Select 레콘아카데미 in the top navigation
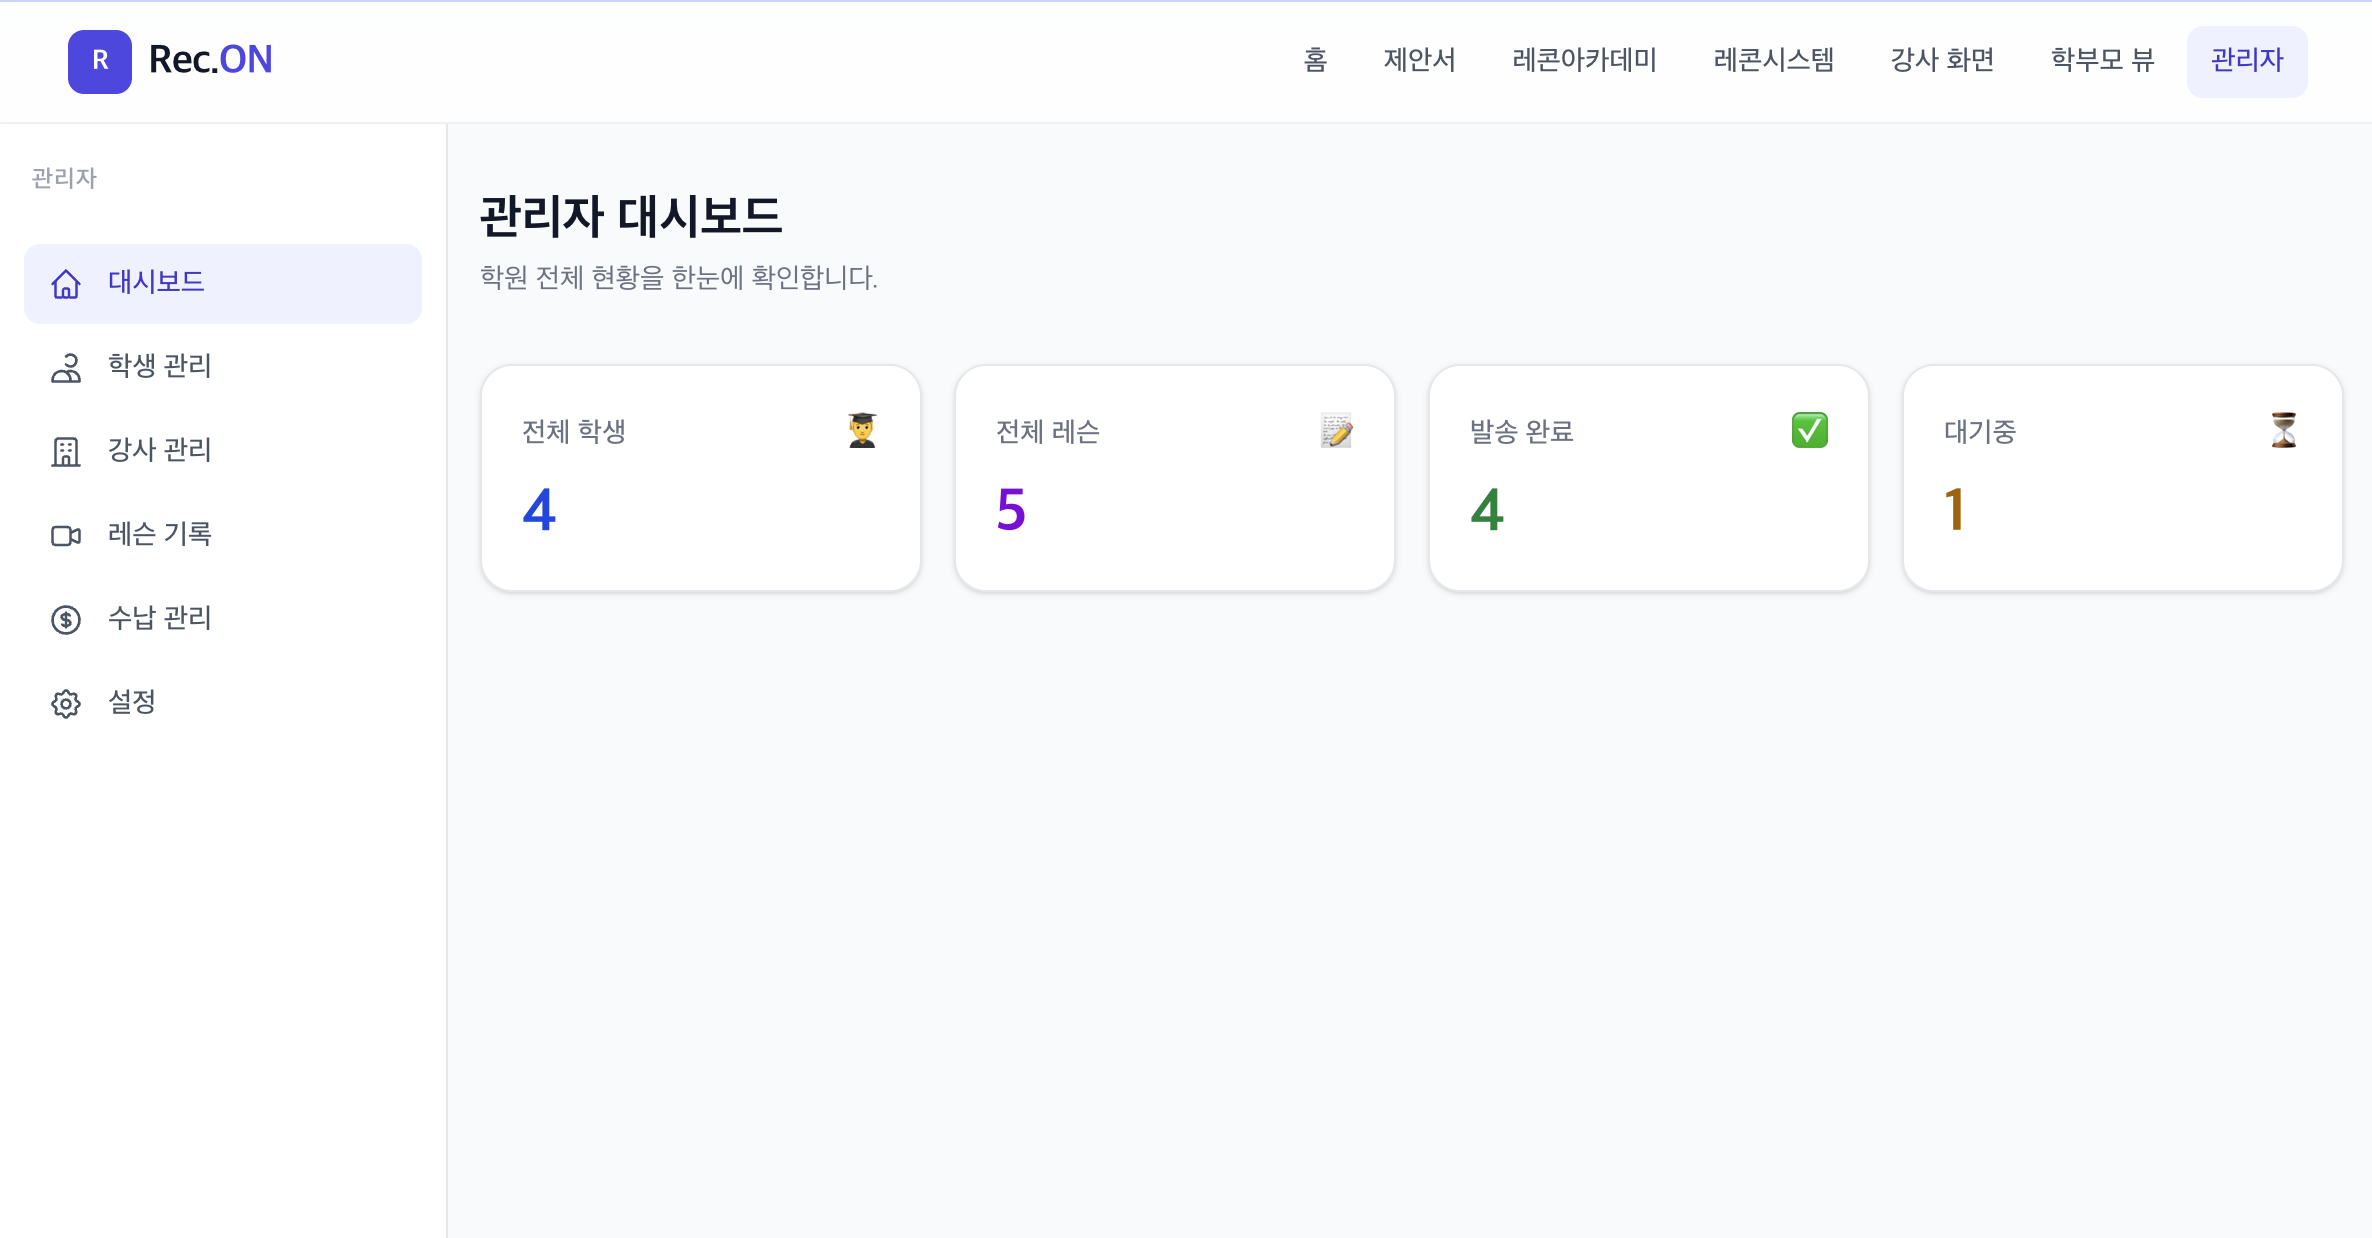 point(1584,61)
